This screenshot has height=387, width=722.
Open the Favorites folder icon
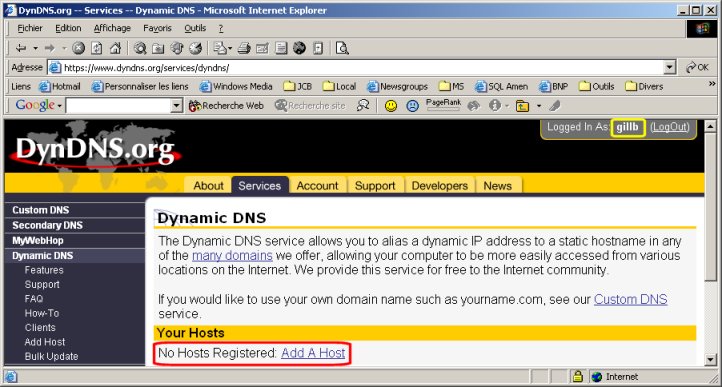158,48
